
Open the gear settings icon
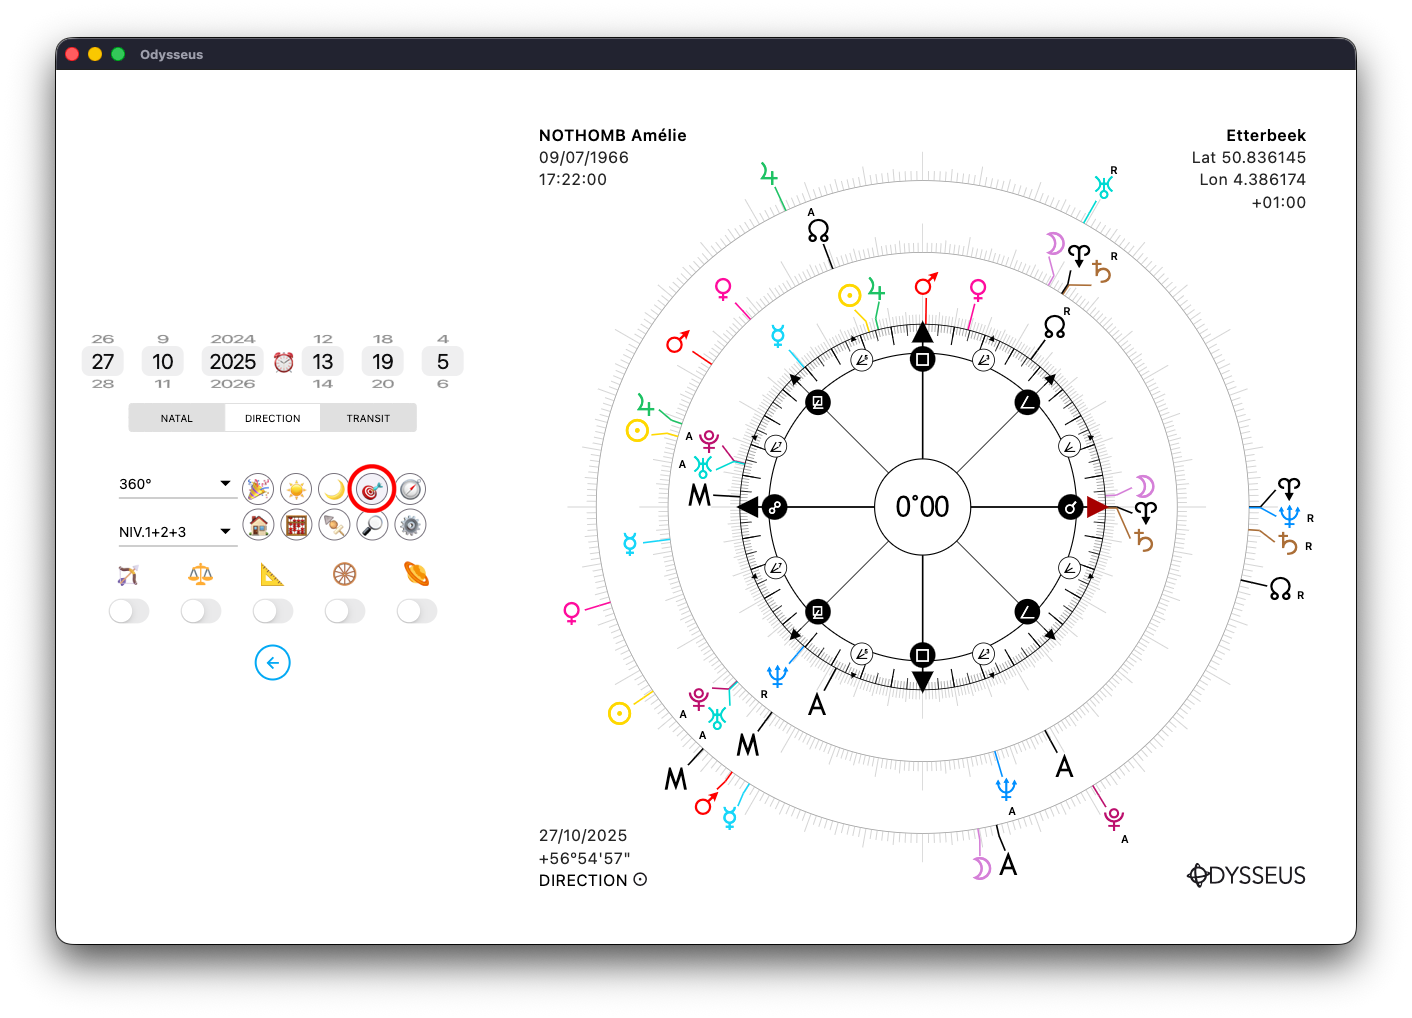tap(410, 525)
